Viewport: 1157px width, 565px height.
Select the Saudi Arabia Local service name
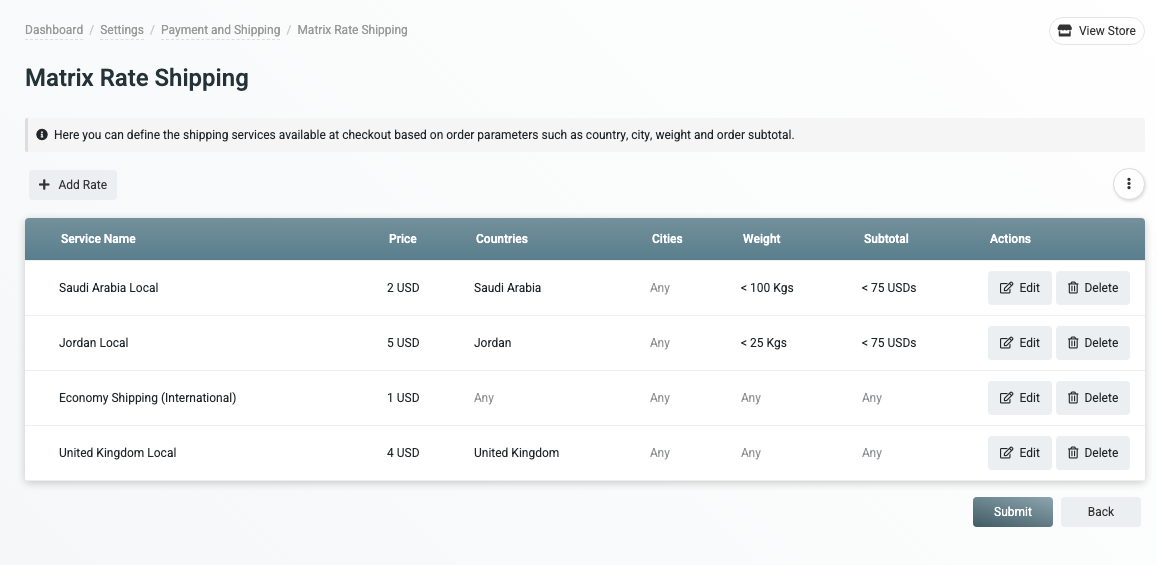pyautogui.click(x=108, y=288)
